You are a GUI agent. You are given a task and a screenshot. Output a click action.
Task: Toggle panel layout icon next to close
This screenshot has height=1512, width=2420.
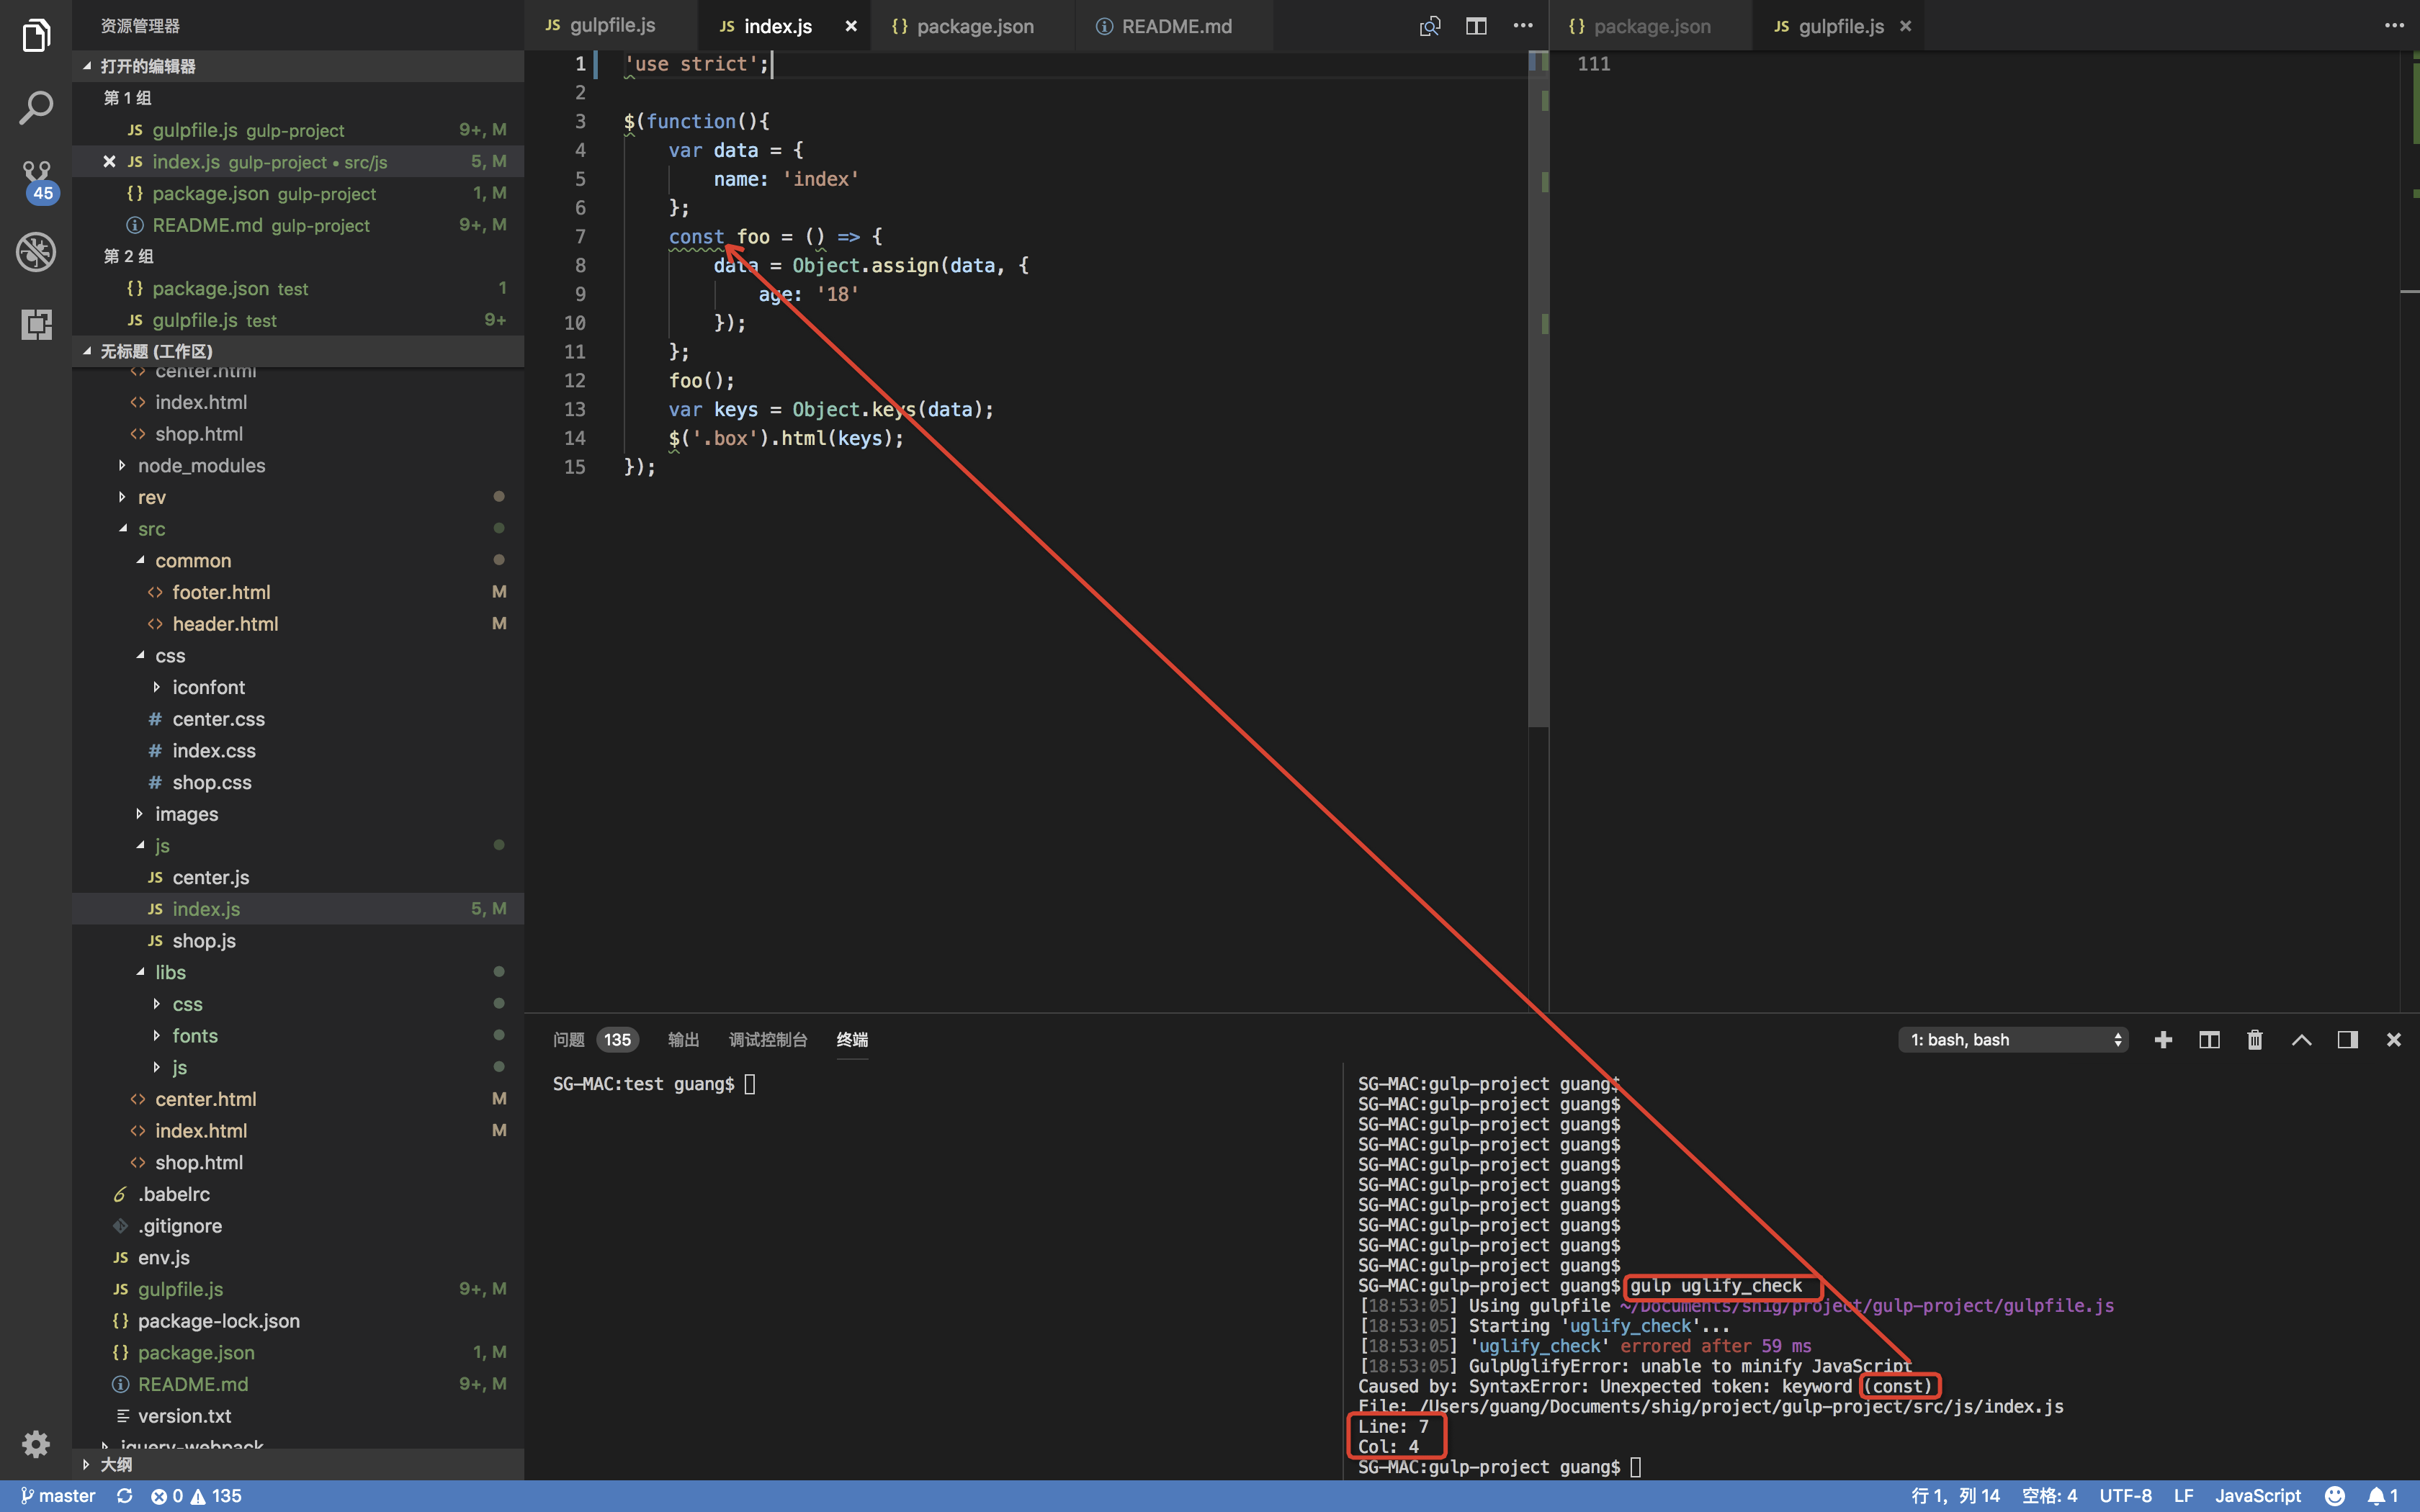click(x=2348, y=1040)
